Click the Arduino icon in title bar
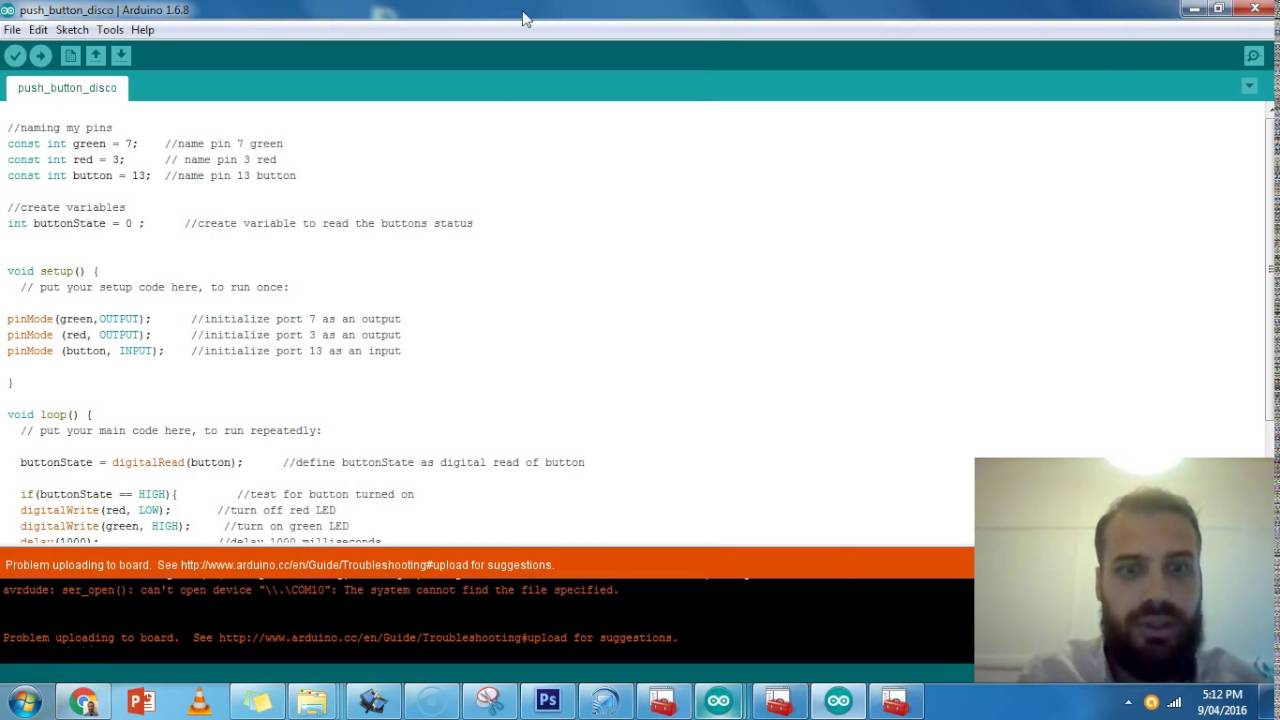Screen dimensions: 1280x720 pos(8,10)
